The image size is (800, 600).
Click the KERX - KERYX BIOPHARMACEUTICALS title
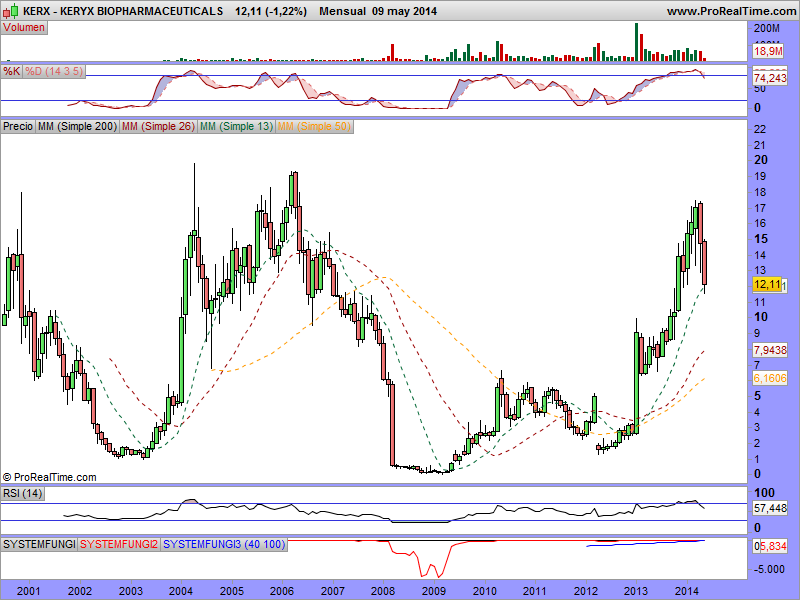coord(123,11)
